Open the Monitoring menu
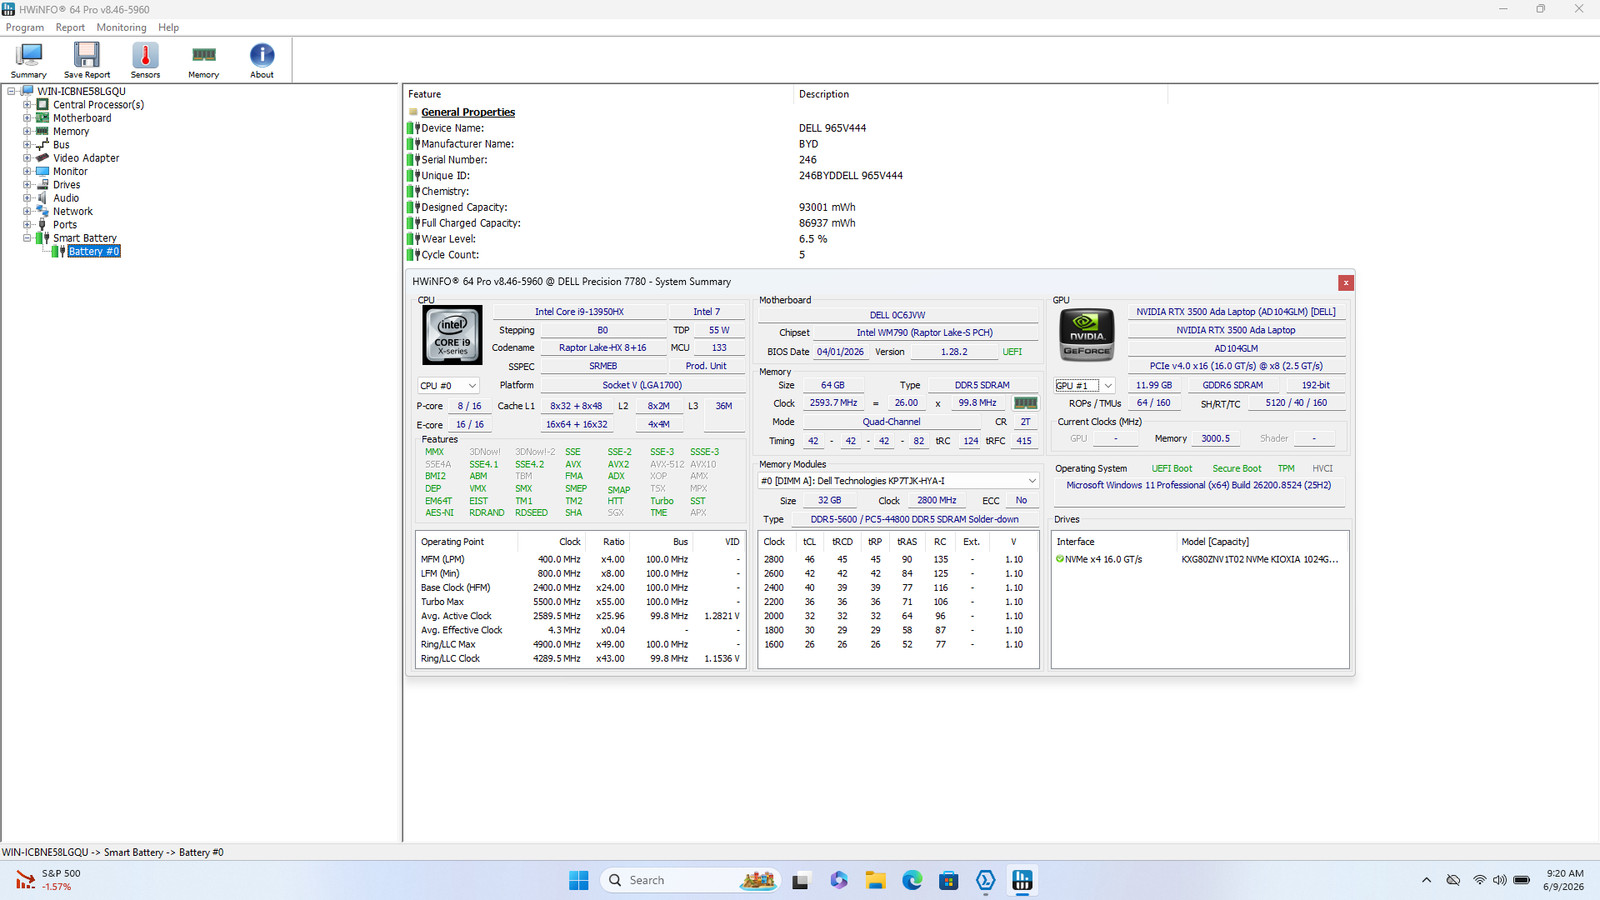The height and width of the screenshot is (900, 1600). (x=121, y=27)
